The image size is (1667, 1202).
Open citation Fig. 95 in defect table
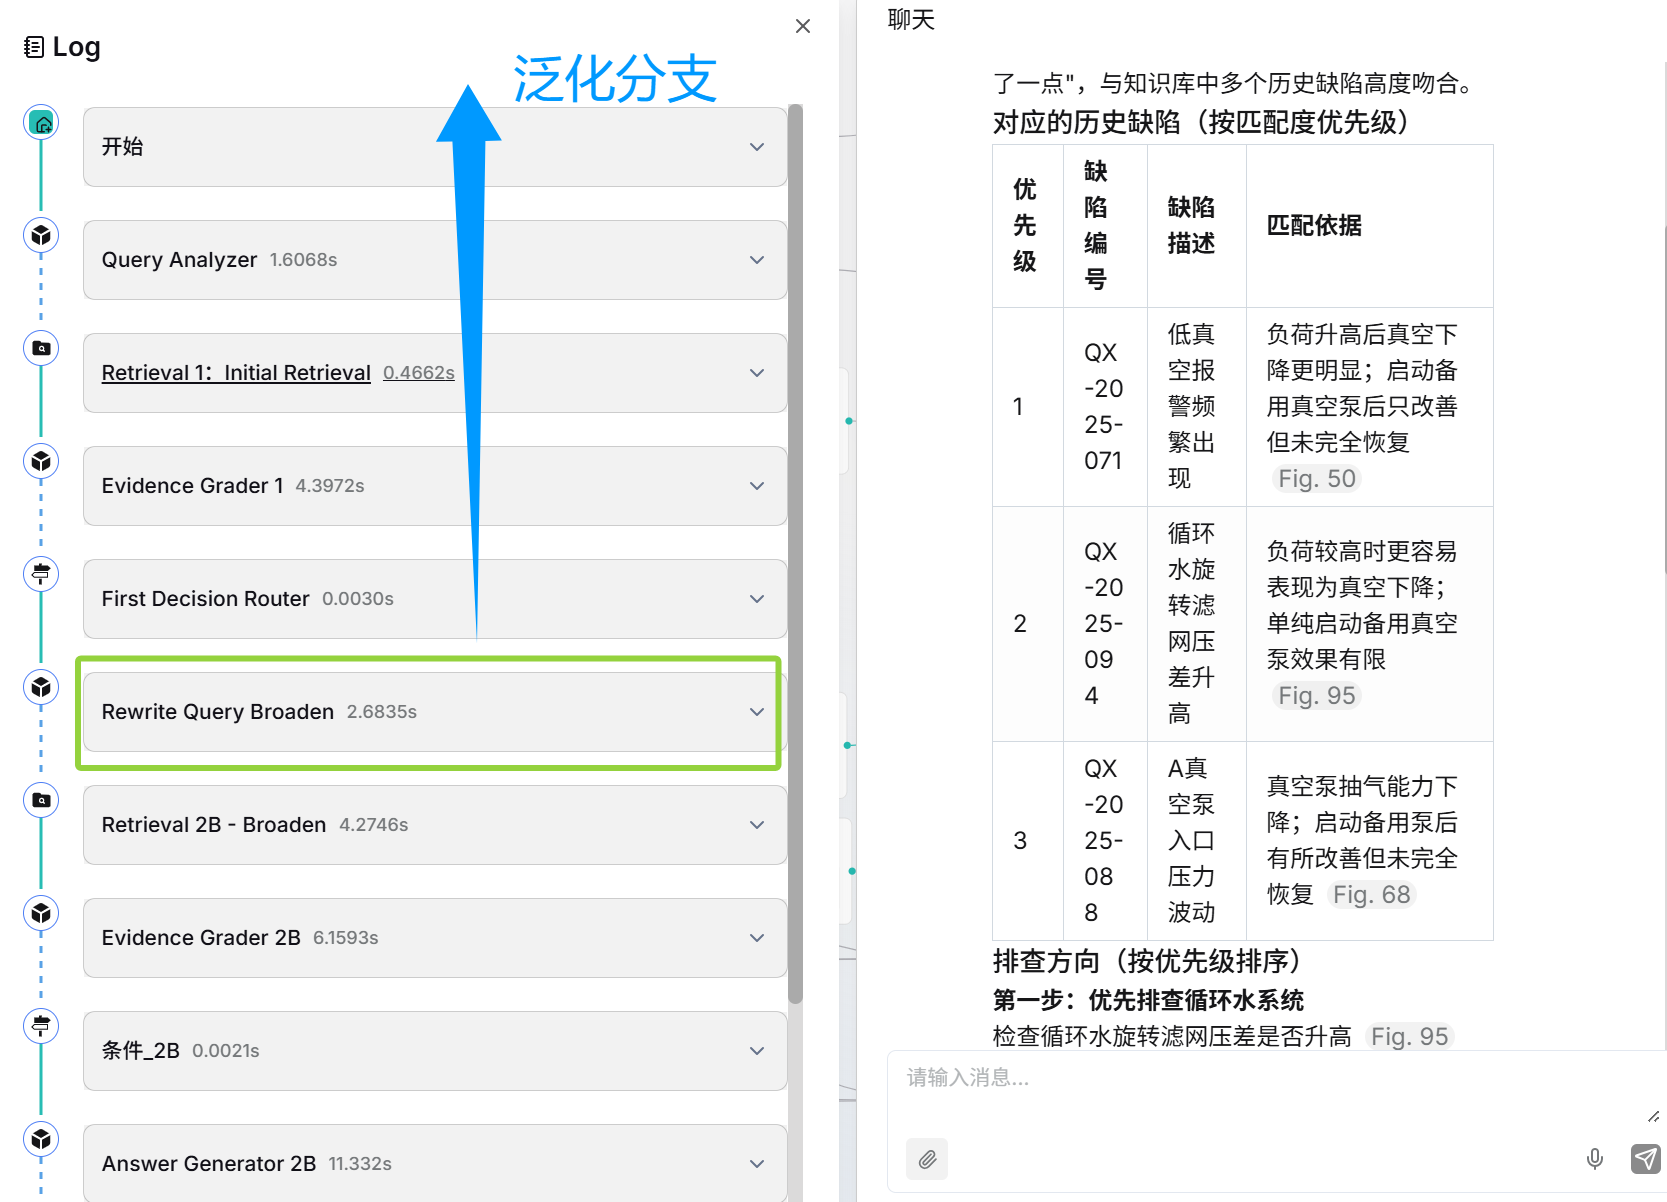coord(1317,696)
